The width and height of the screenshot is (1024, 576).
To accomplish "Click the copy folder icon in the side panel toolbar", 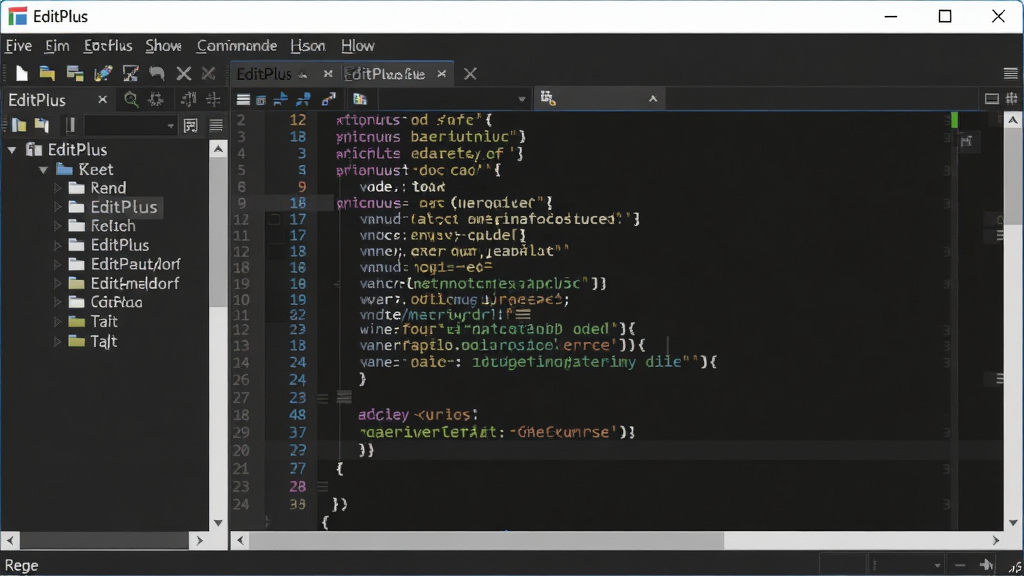I will 42,125.
